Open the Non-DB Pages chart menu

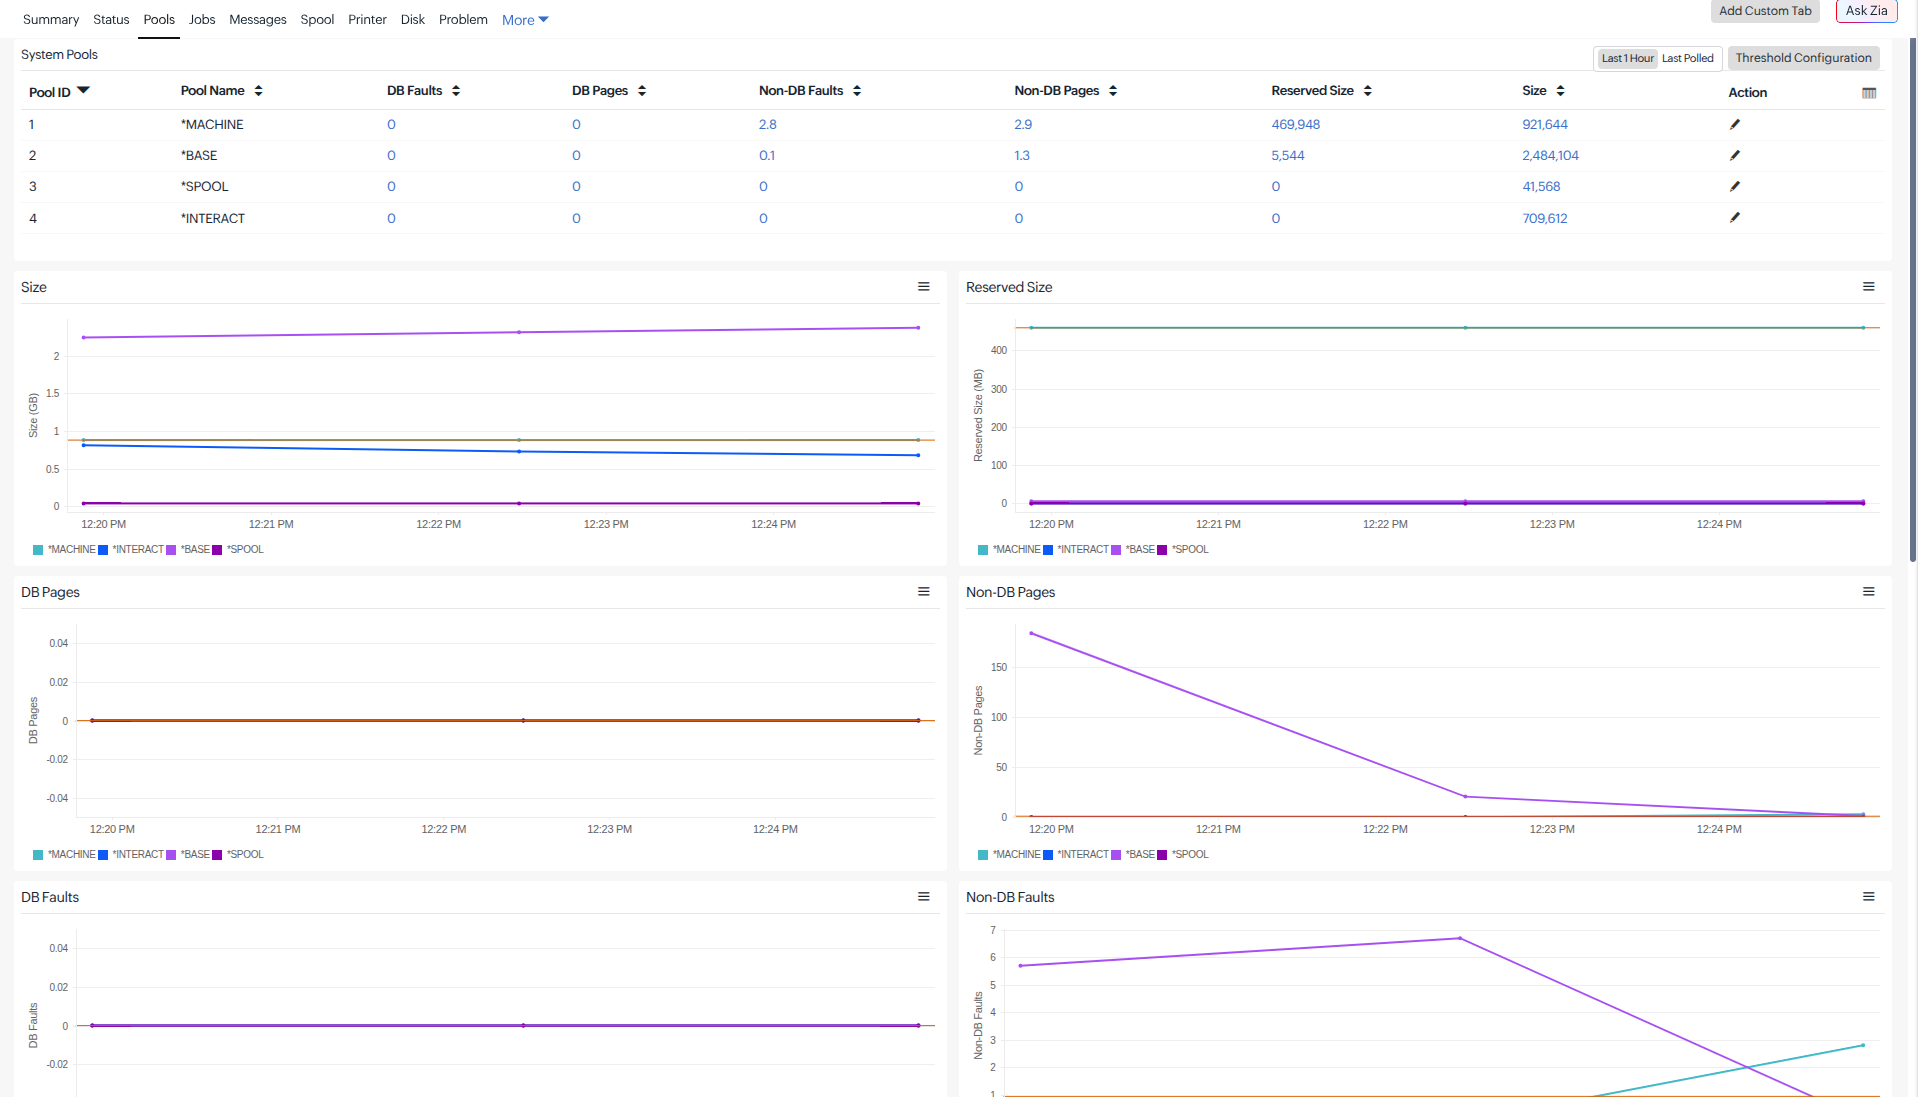click(1869, 592)
